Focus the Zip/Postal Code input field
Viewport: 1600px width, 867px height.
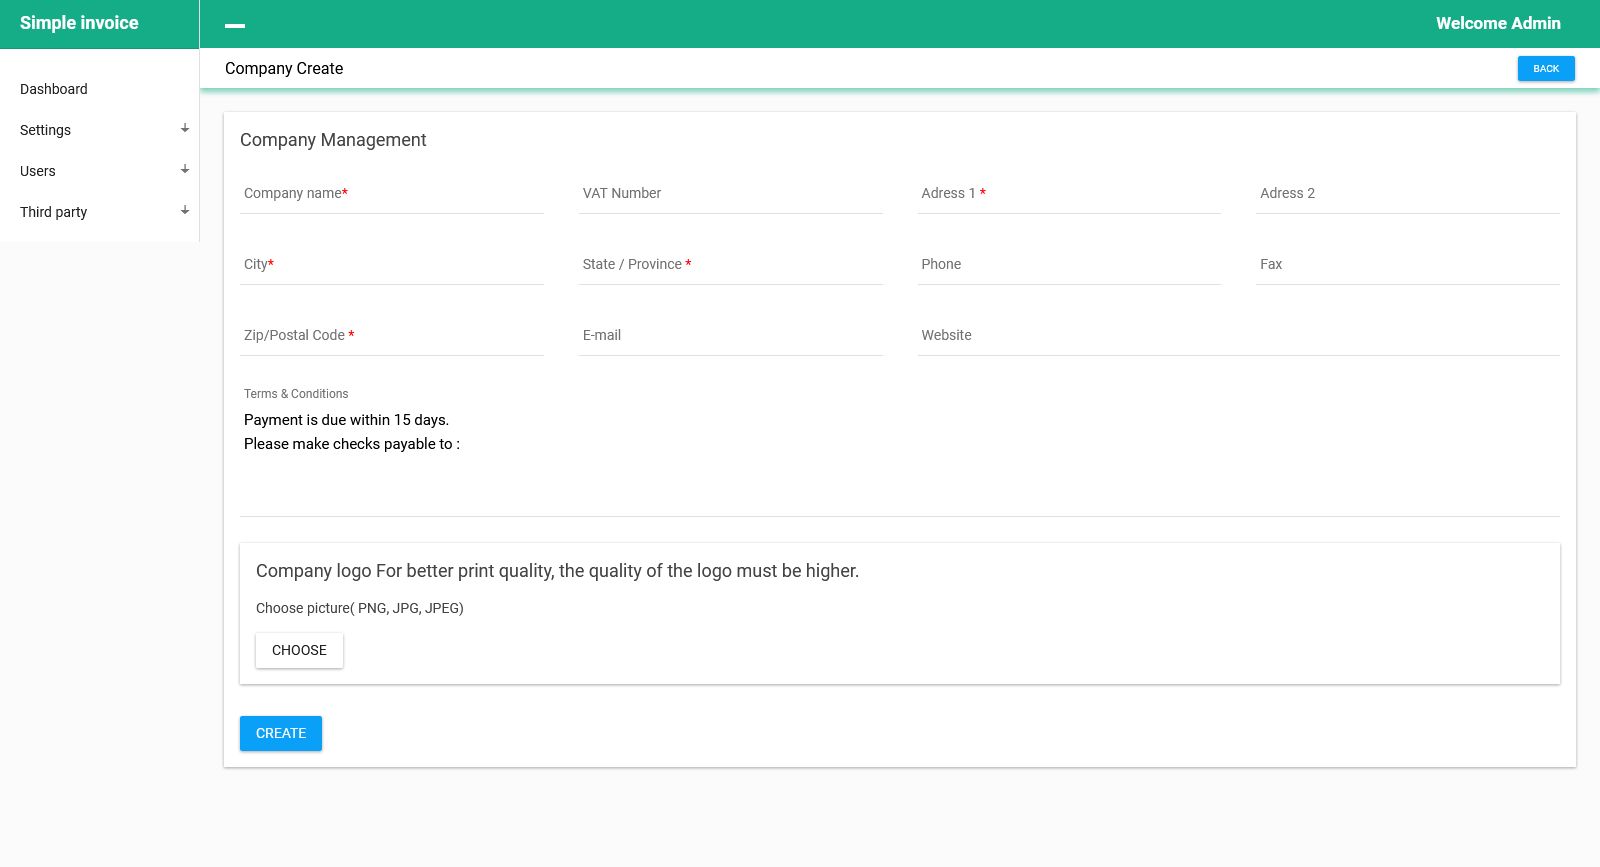392,336
